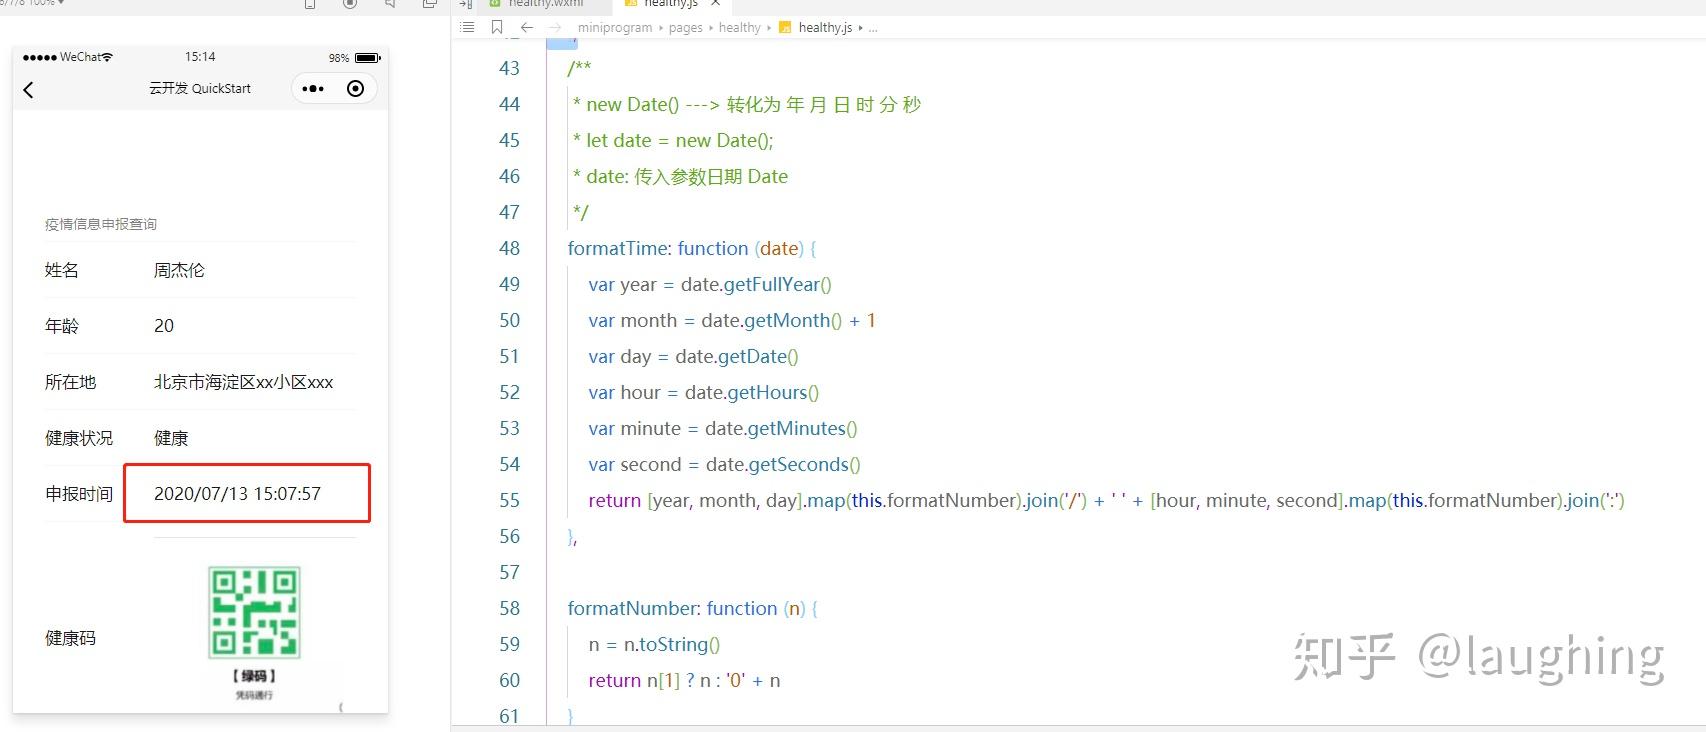Click the var month = date.getMonth() + 1 line

click(732, 320)
